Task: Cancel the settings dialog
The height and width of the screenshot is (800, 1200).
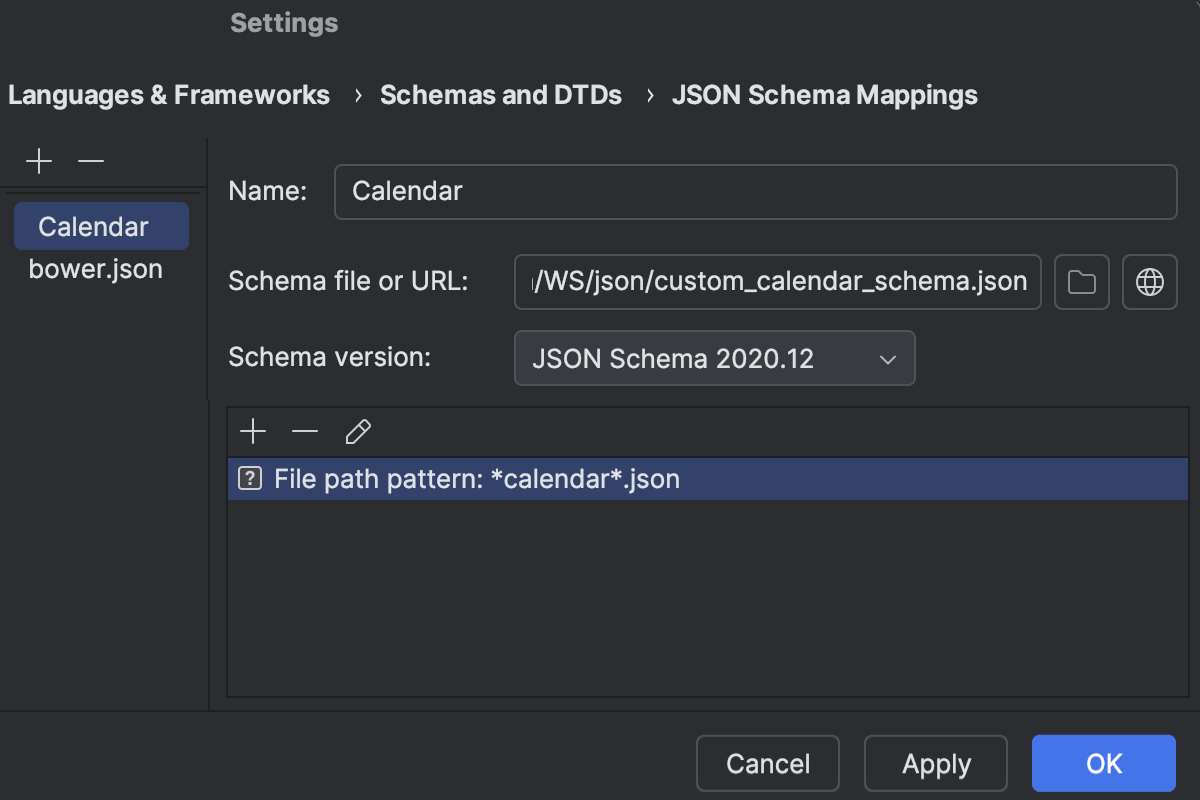Action: pos(767,763)
